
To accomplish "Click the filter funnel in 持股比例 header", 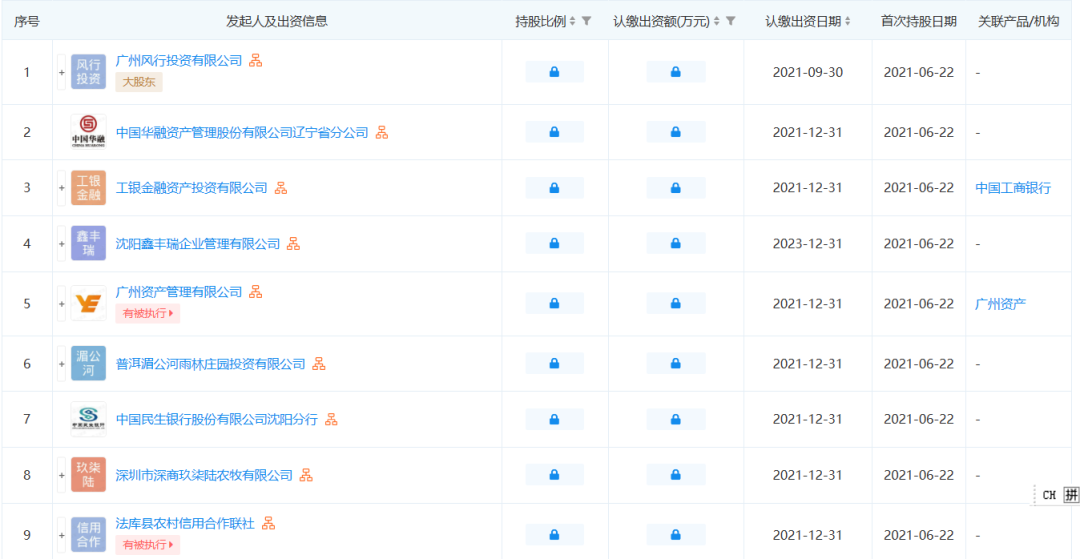I will [587, 21].
